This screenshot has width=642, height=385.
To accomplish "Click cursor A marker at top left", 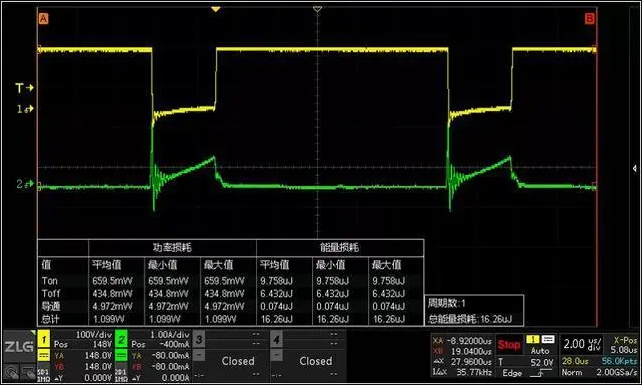I will [43, 19].
